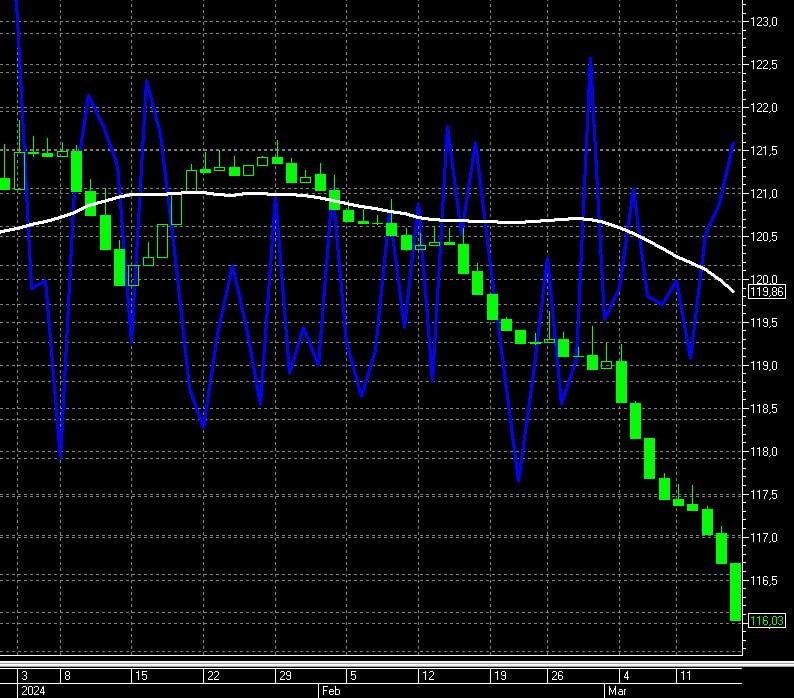
Task: Click the 119,5 price axis label
Action: pyautogui.click(x=764, y=323)
